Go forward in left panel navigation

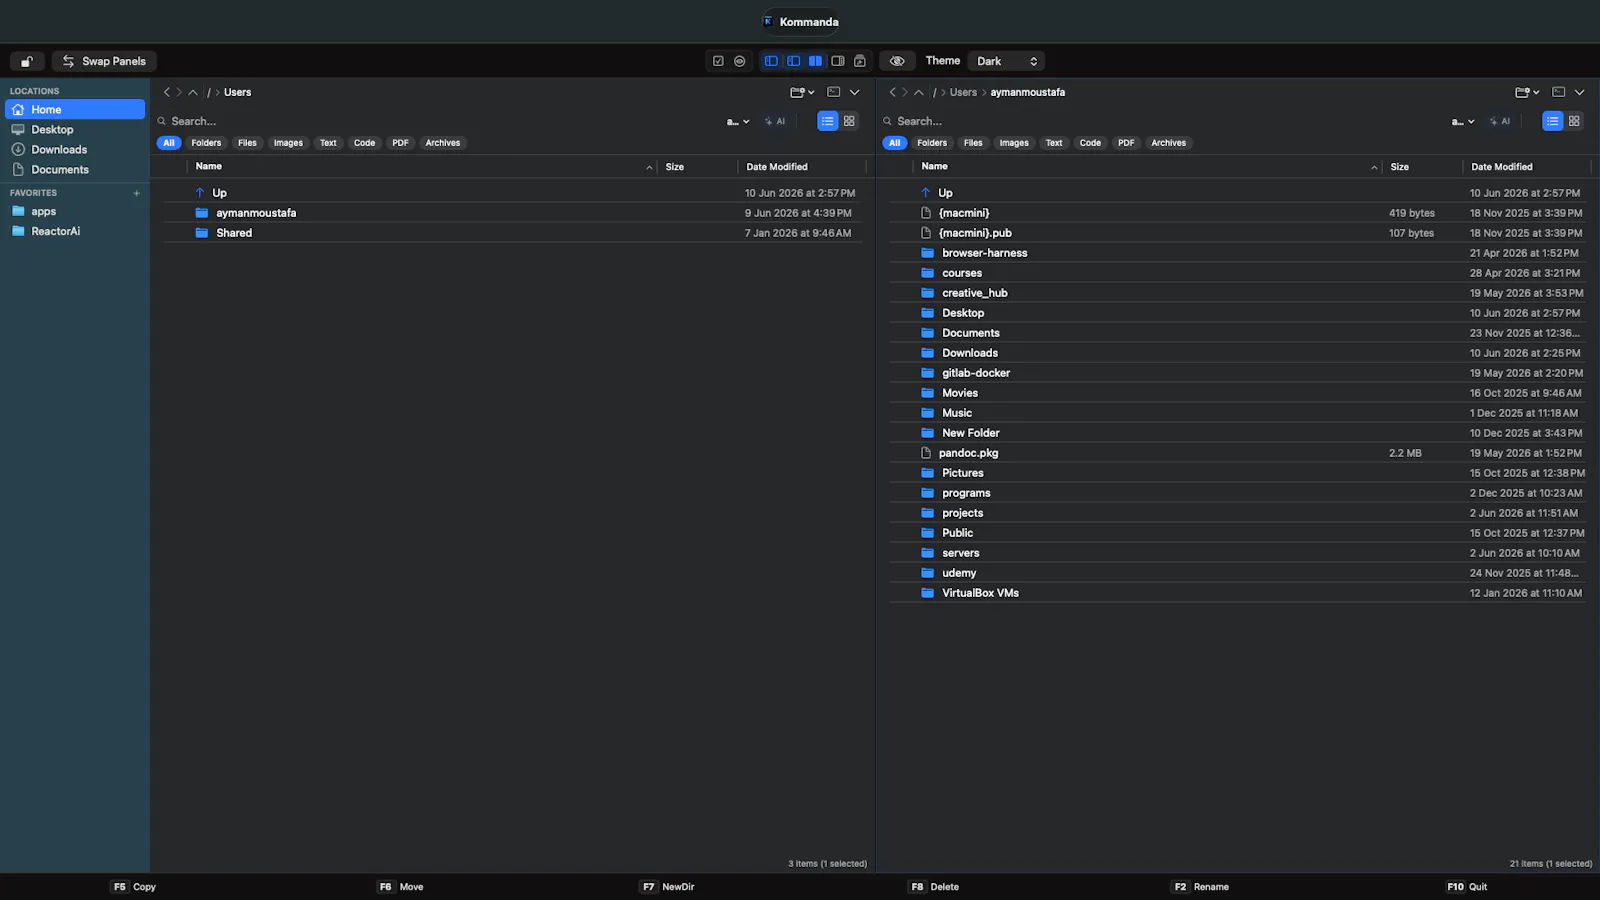[179, 92]
